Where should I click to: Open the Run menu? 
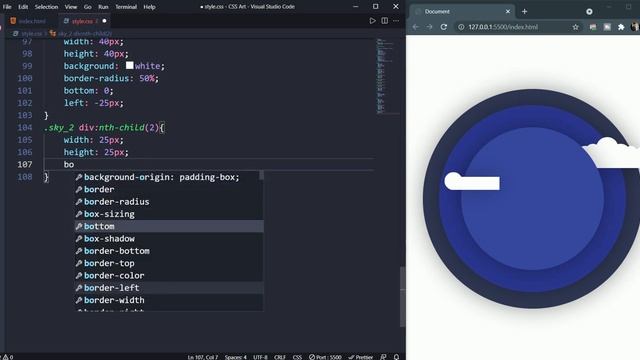pyautogui.click(x=103, y=7)
